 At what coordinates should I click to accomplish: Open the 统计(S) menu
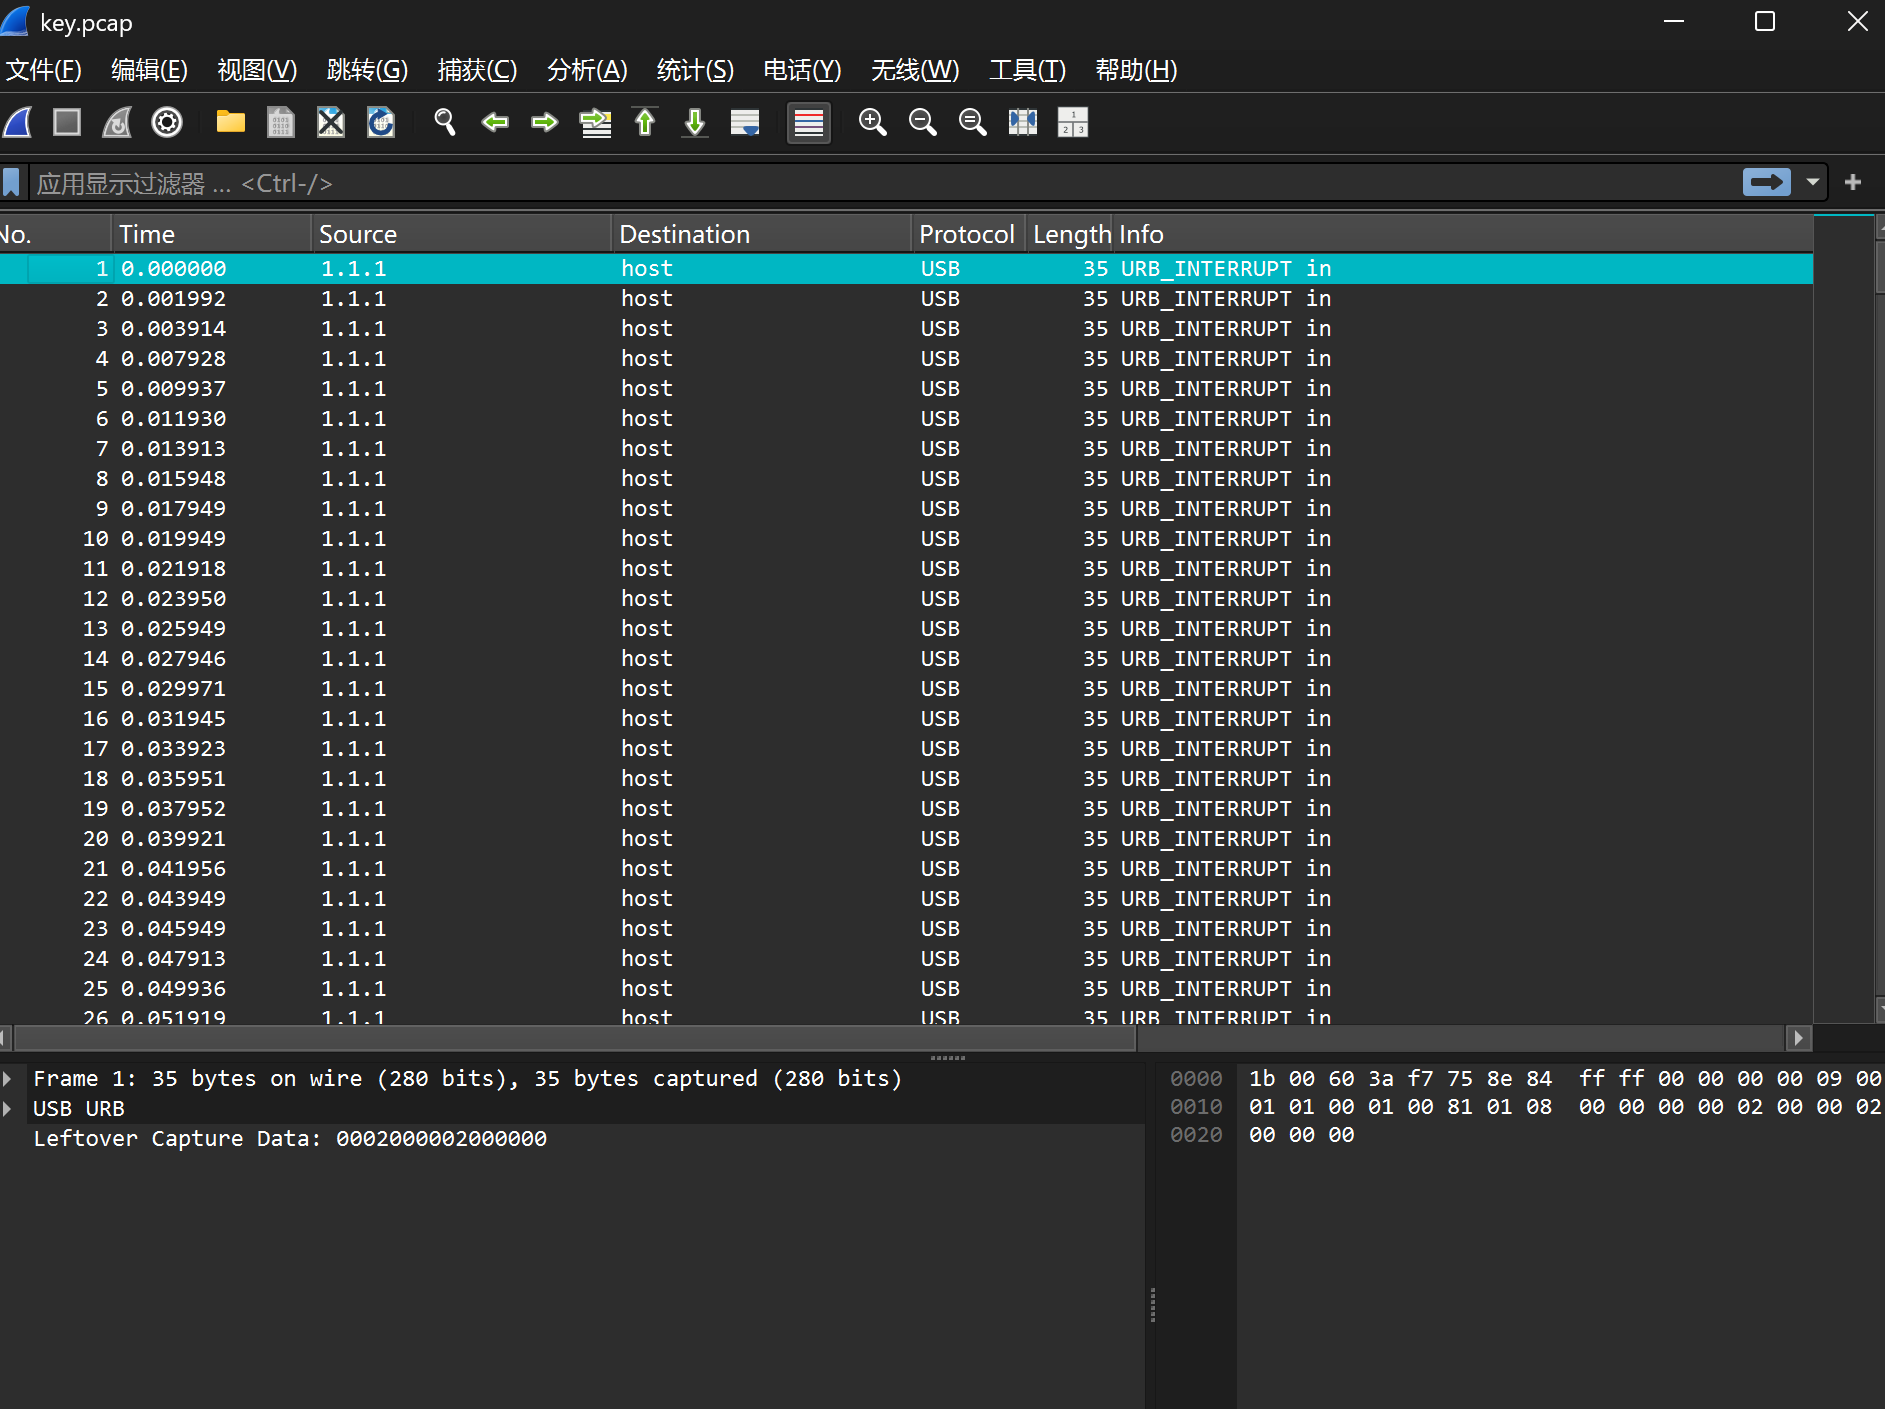(x=695, y=70)
